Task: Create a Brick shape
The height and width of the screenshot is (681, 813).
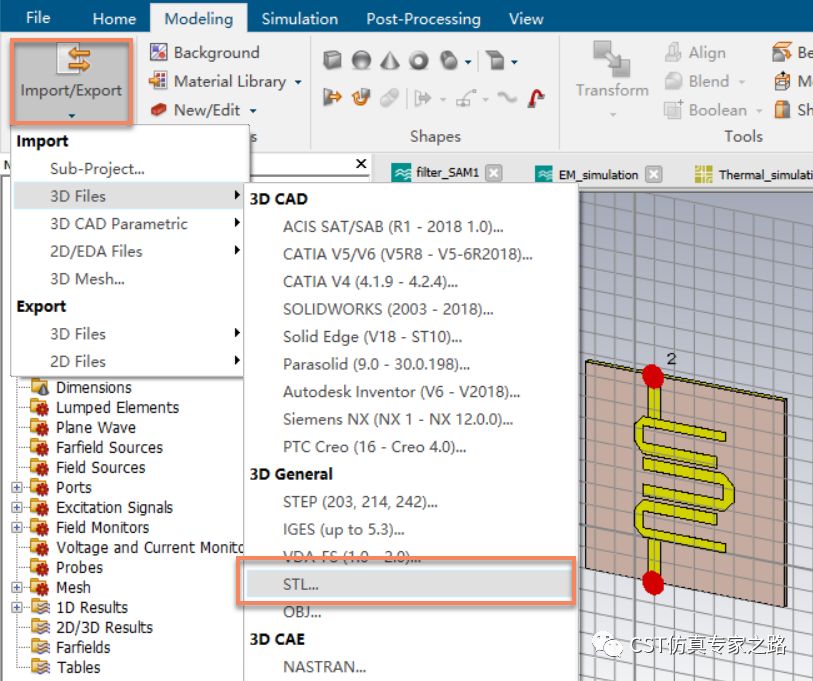Action: click(x=332, y=61)
